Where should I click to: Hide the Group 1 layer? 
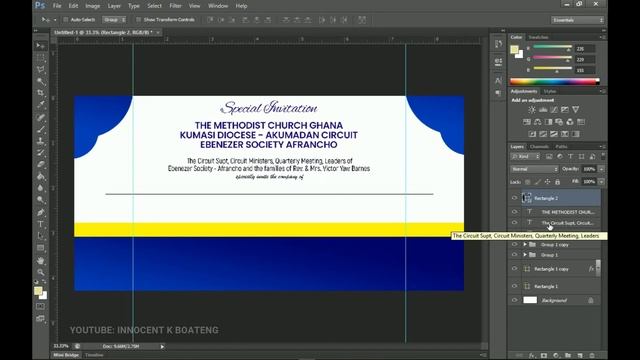(x=514, y=255)
